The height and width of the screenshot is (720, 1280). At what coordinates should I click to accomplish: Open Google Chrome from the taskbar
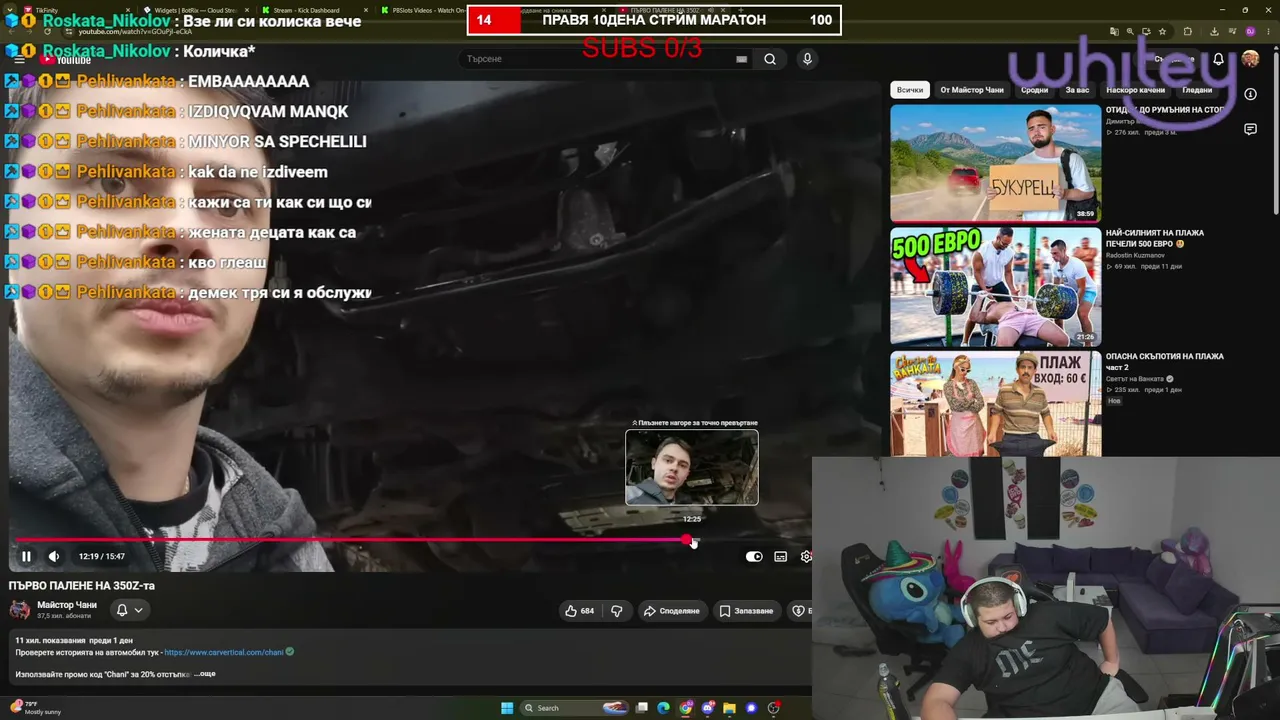[x=686, y=708]
